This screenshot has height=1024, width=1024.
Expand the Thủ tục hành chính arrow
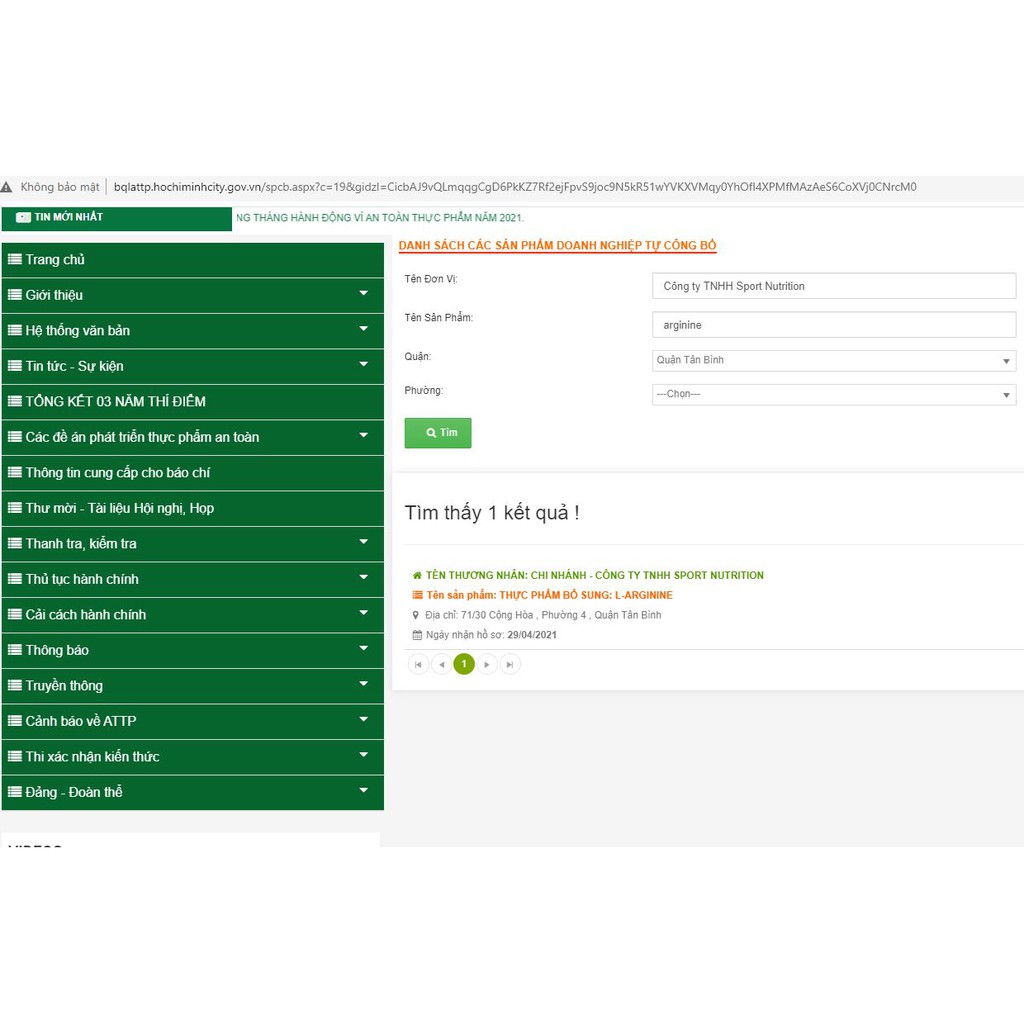tap(364, 577)
